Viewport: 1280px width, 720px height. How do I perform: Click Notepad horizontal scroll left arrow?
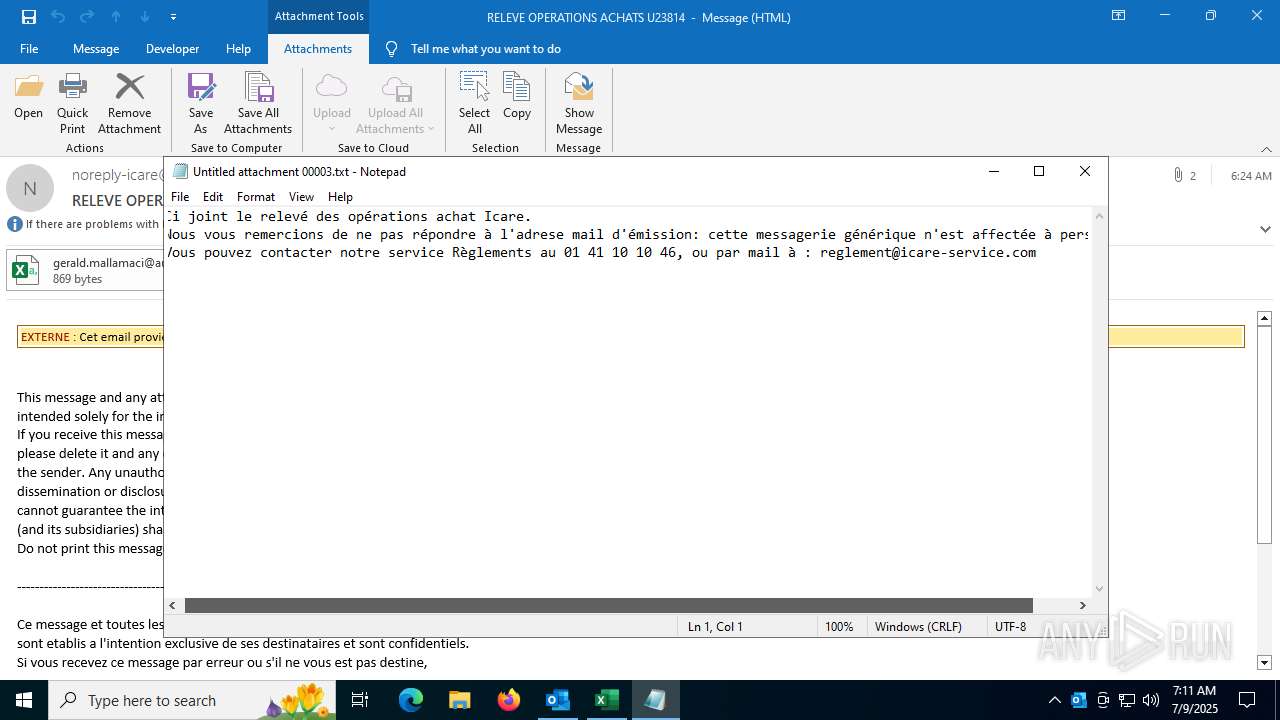173,605
